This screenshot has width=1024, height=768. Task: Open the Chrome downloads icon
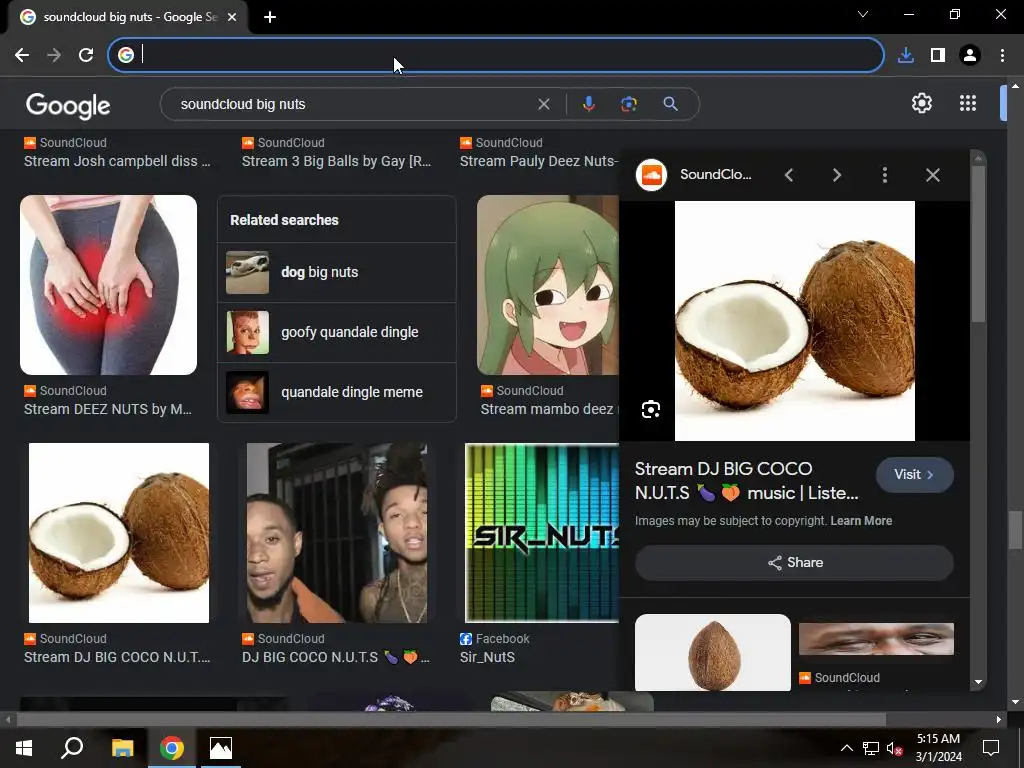[x=906, y=55]
